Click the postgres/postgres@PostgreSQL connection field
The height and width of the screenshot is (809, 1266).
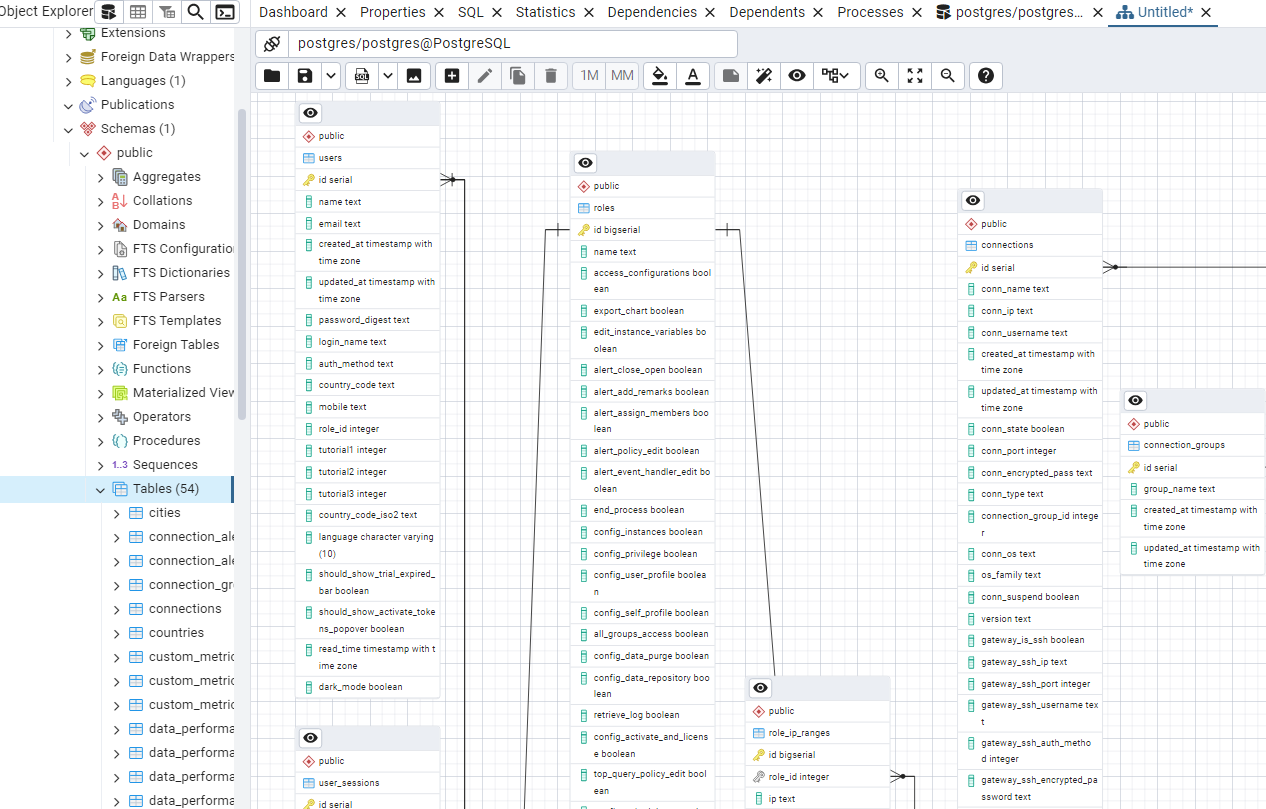[x=513, y=44]
